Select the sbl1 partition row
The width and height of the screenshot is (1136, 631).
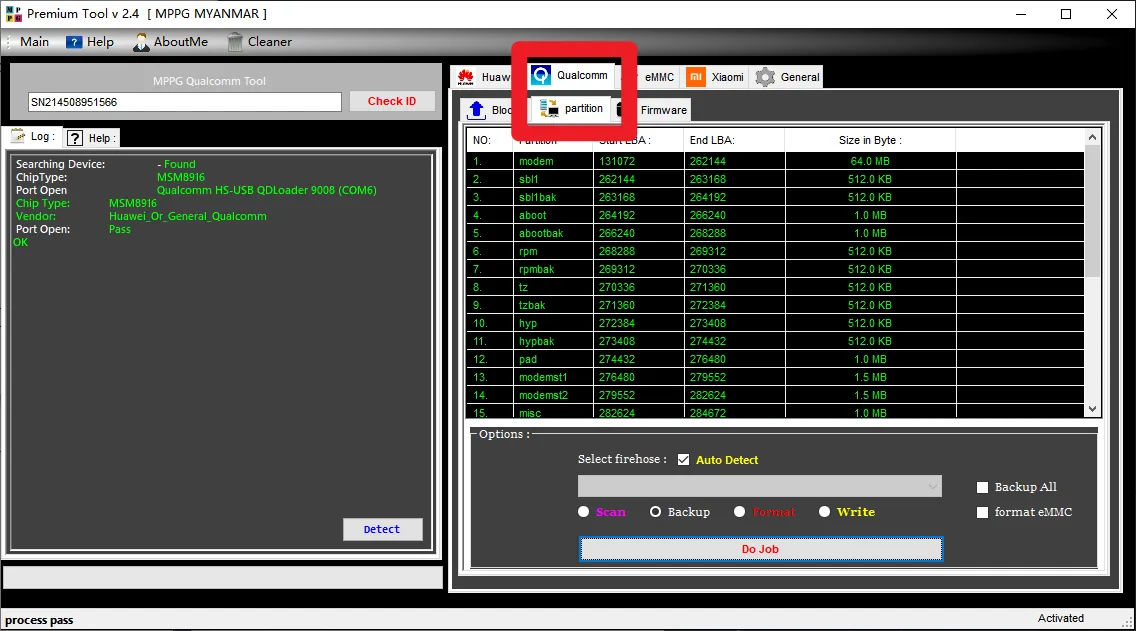pyautogui.click(x=775, y=179)
